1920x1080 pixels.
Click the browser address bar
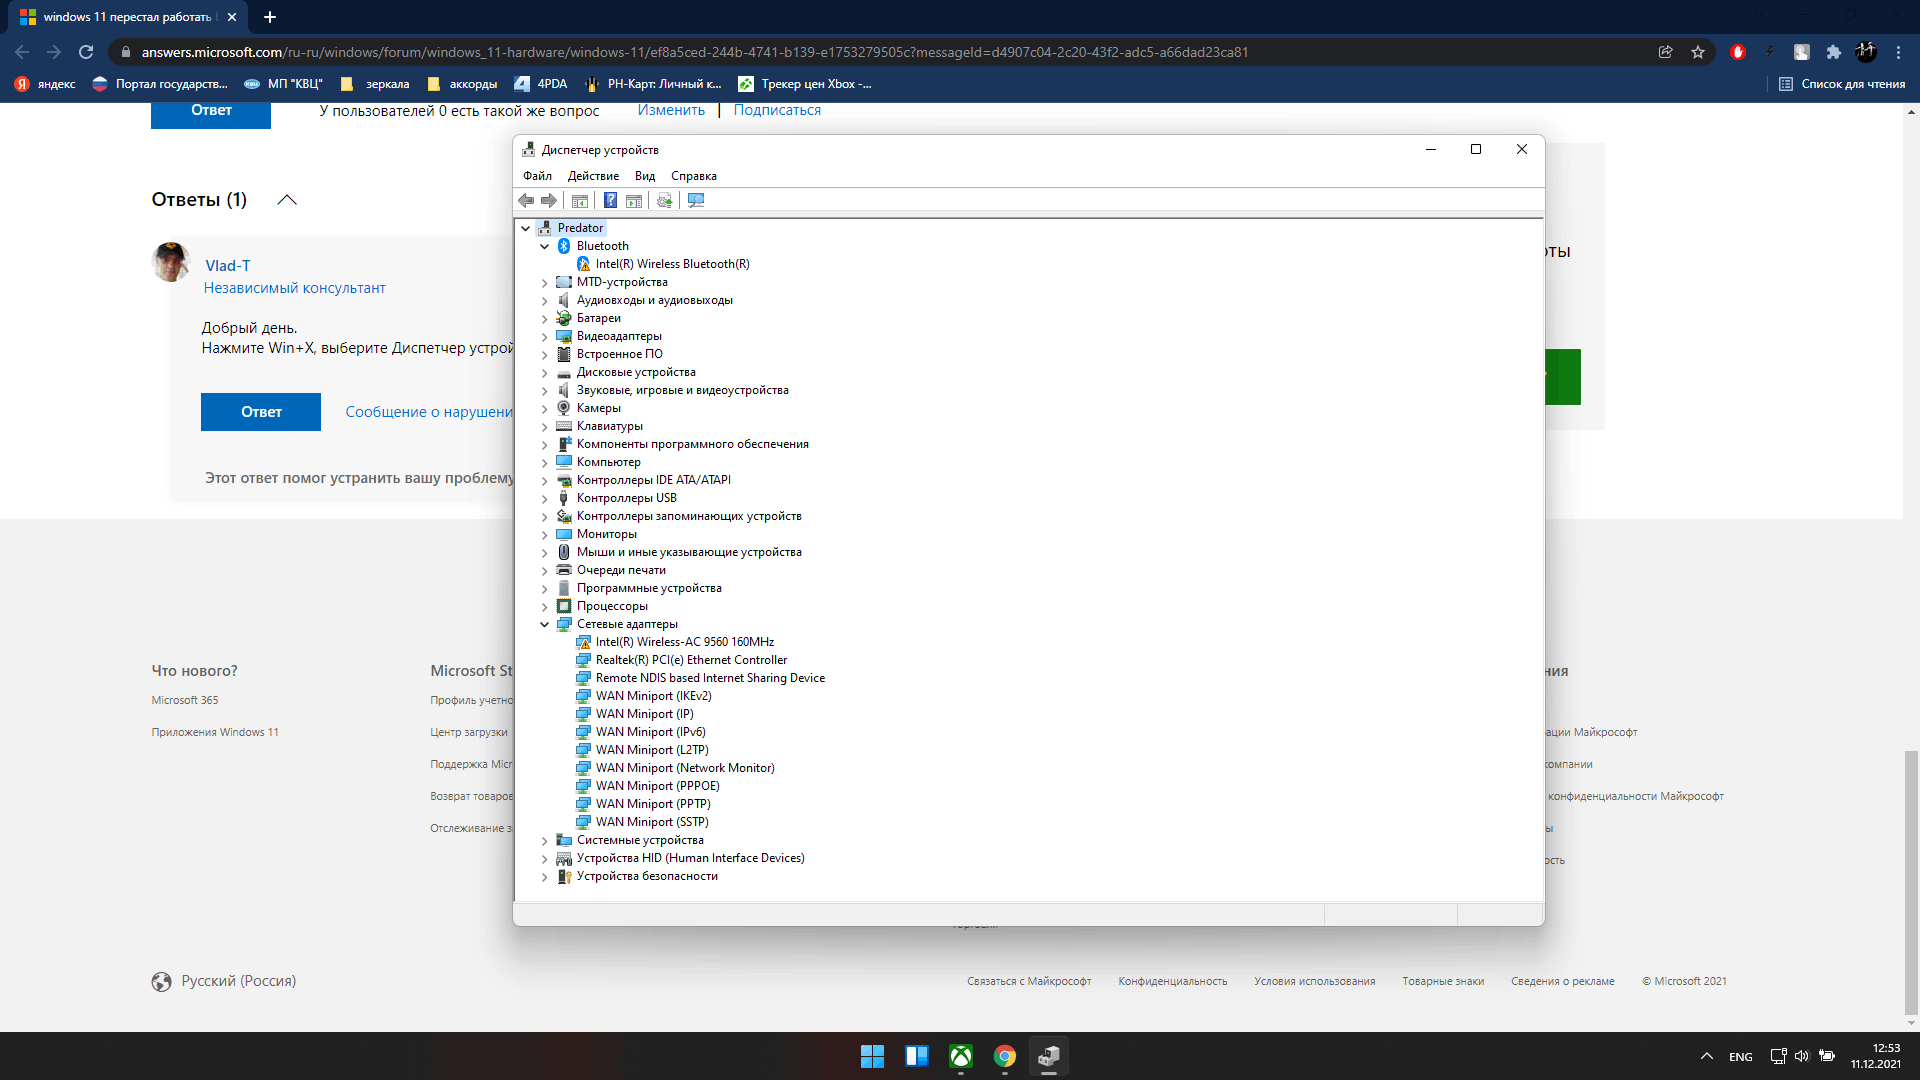click(x=880, y=52)
